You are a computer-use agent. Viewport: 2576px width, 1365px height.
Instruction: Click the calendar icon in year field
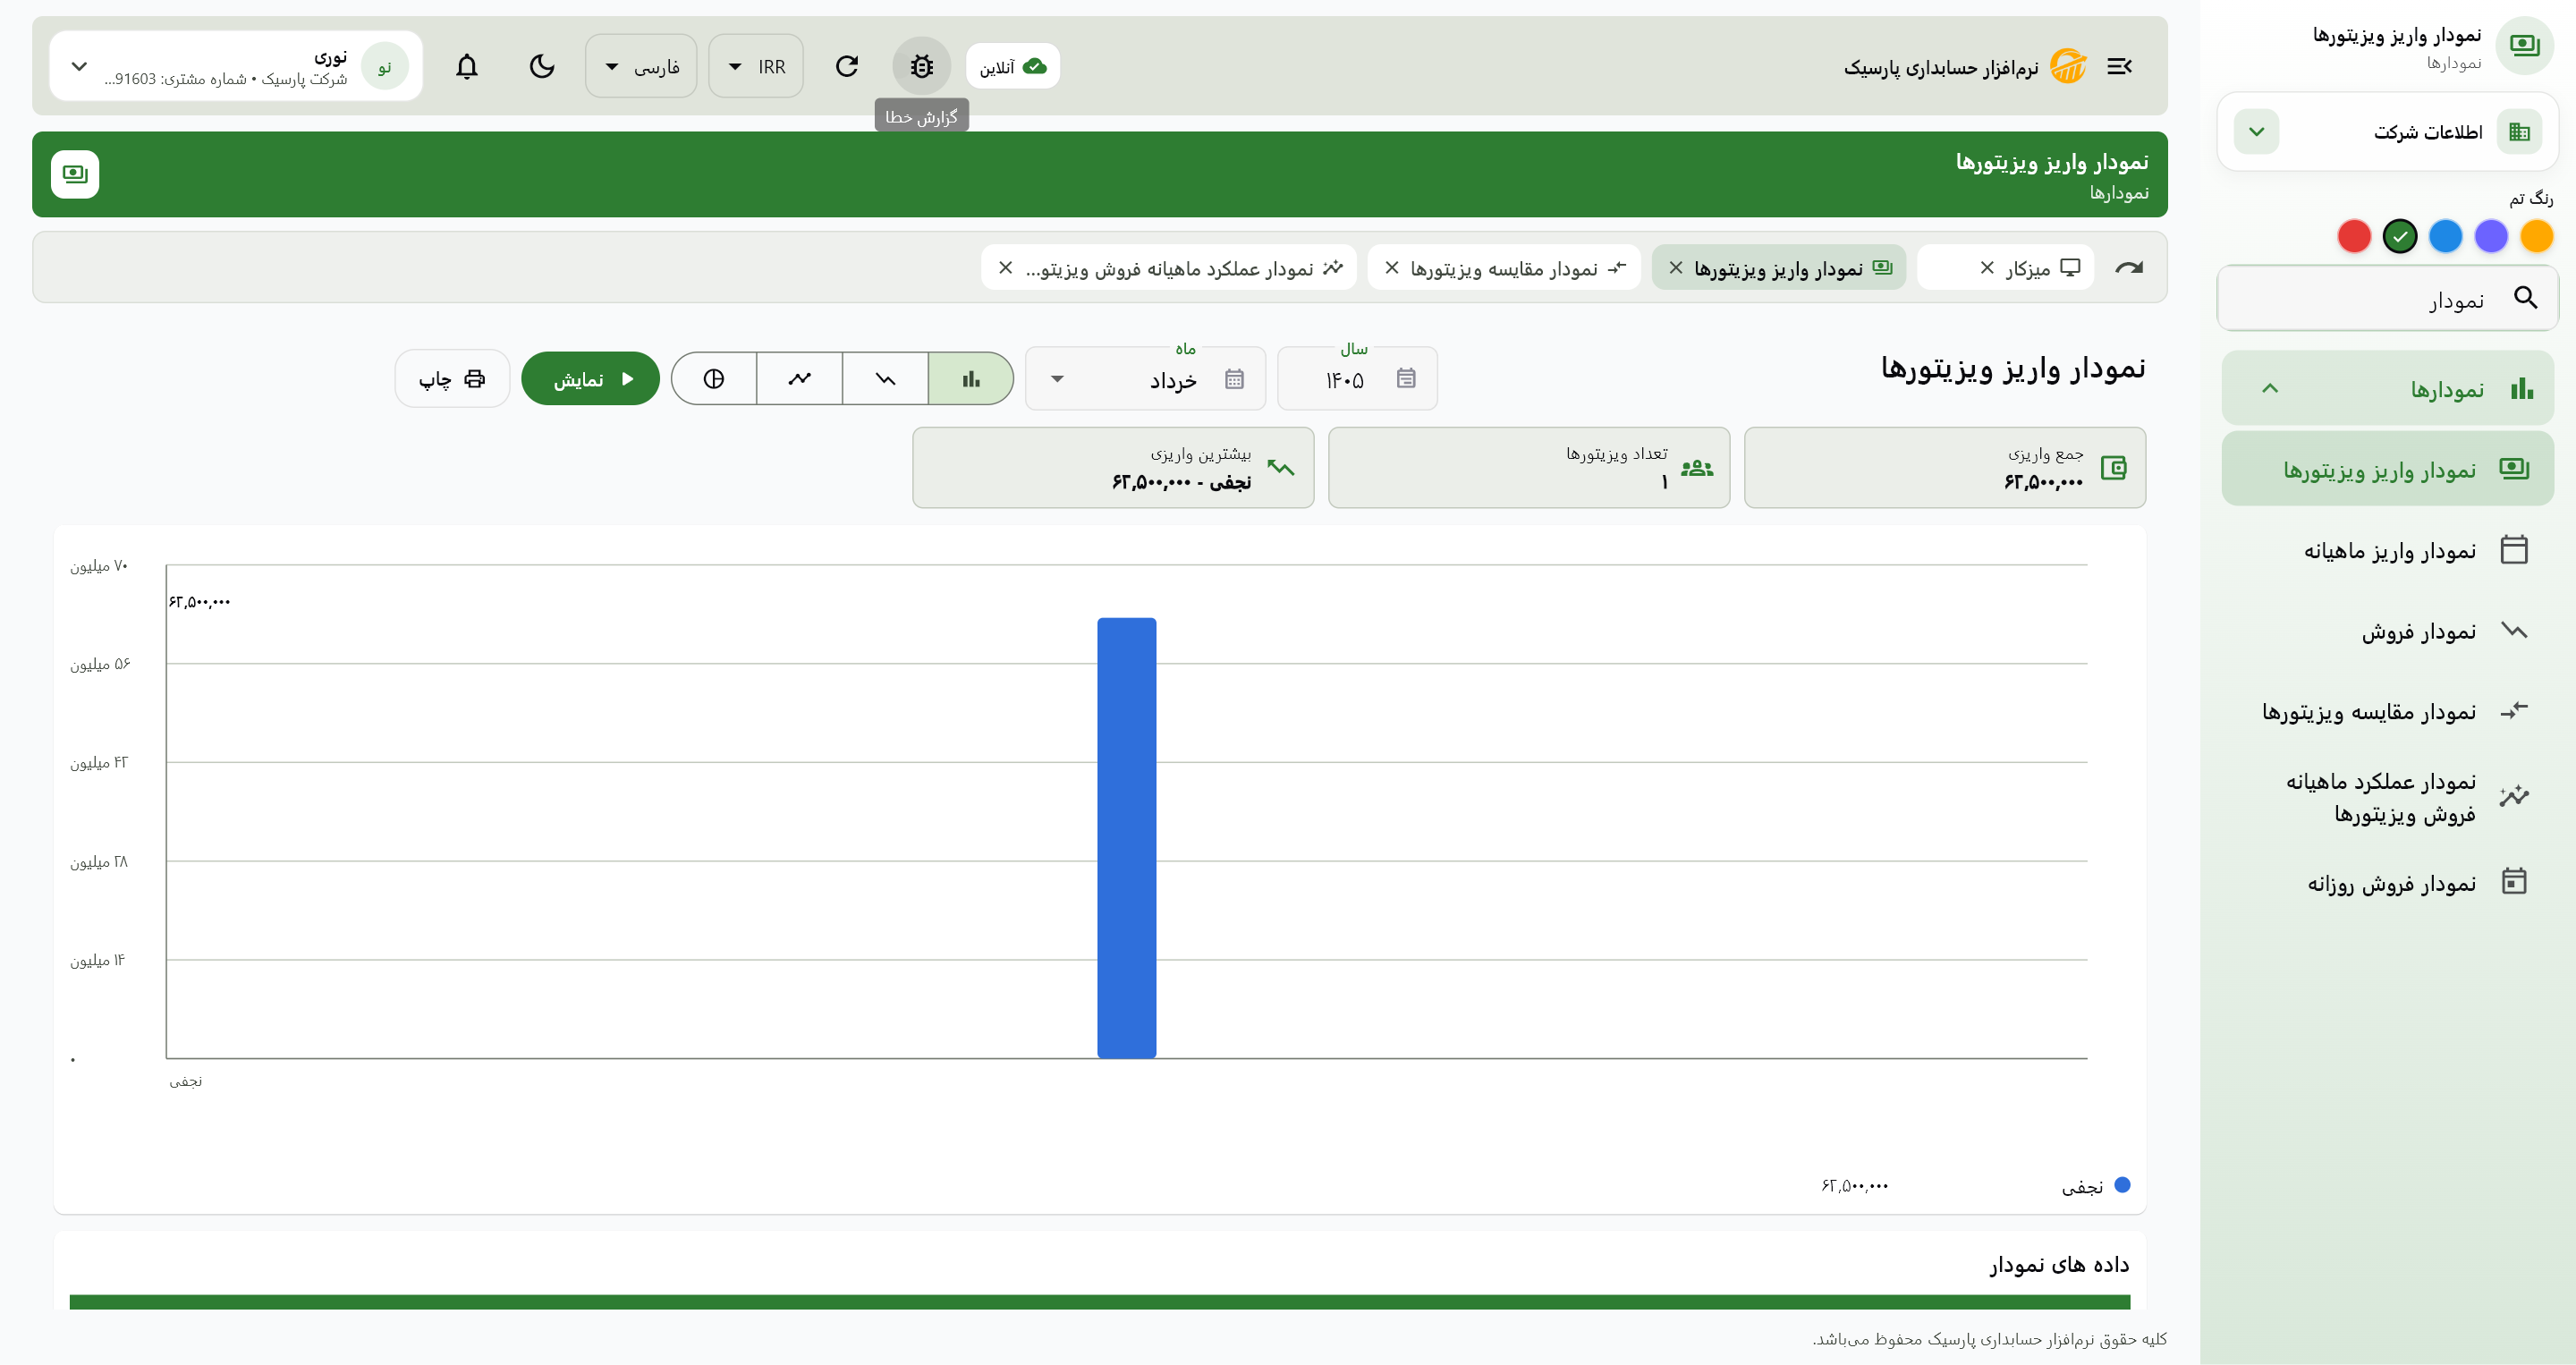[1406, 378]
